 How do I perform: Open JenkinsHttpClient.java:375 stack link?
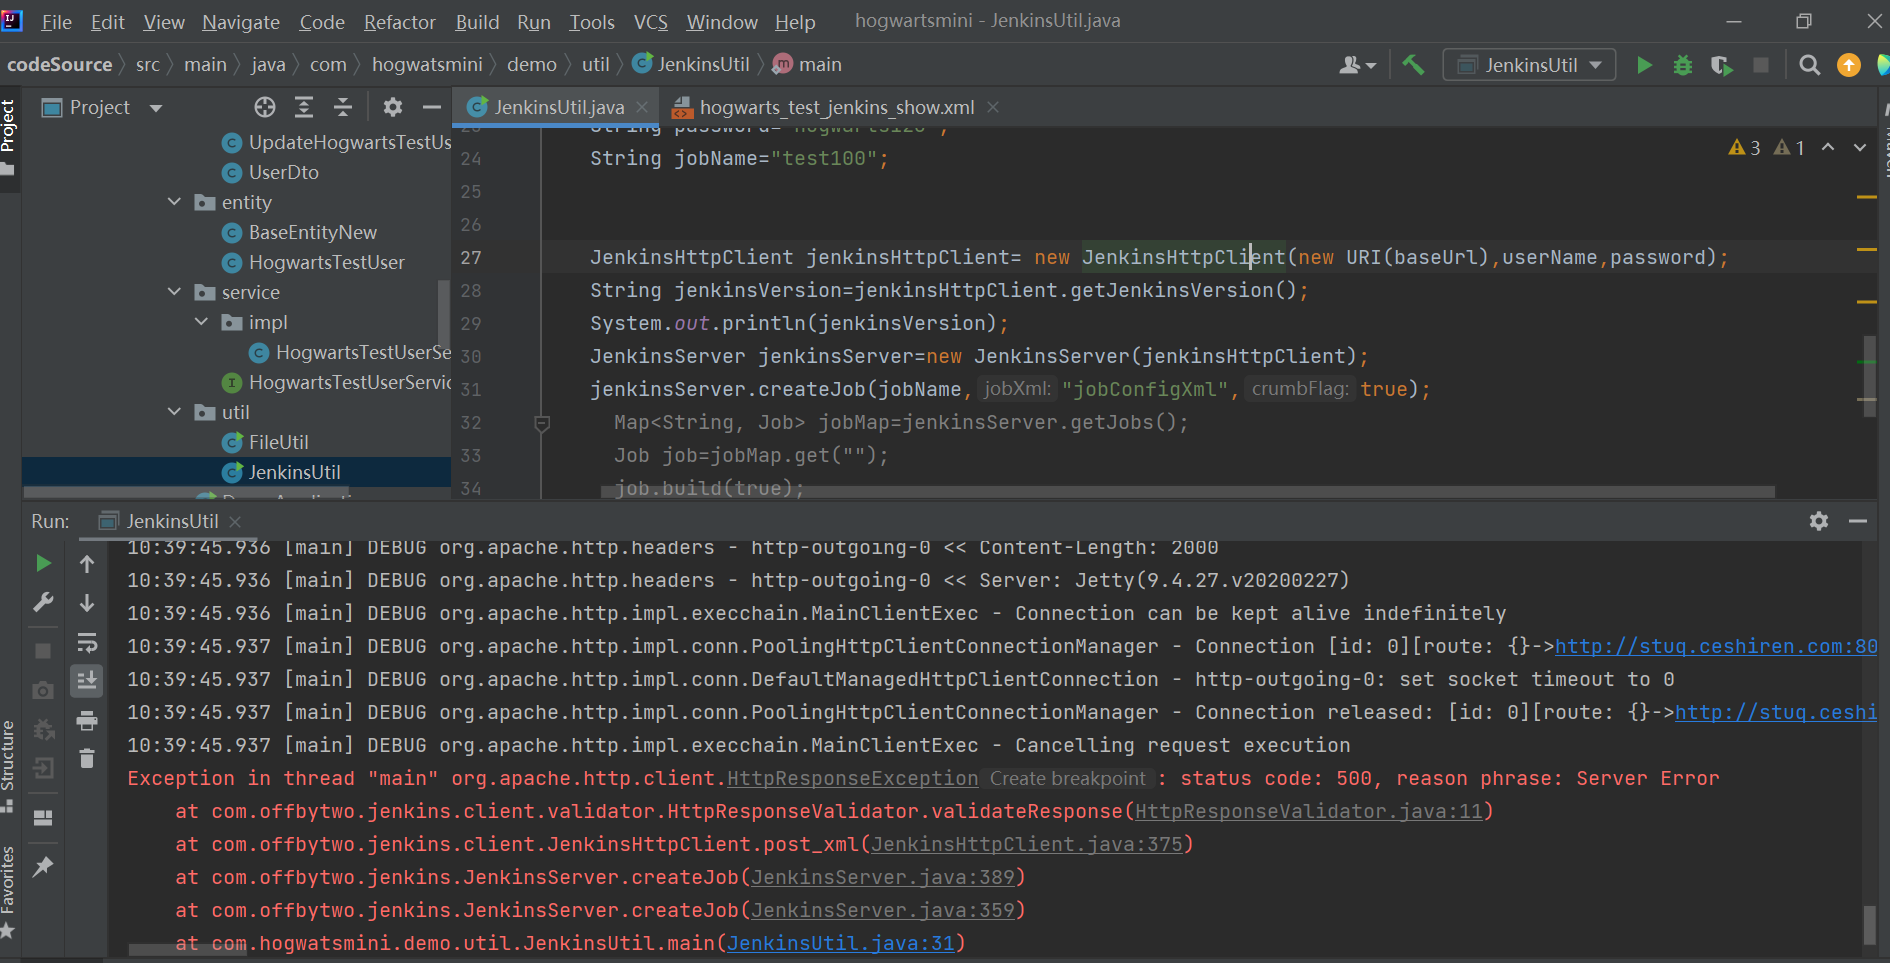tap(1027, 844)
